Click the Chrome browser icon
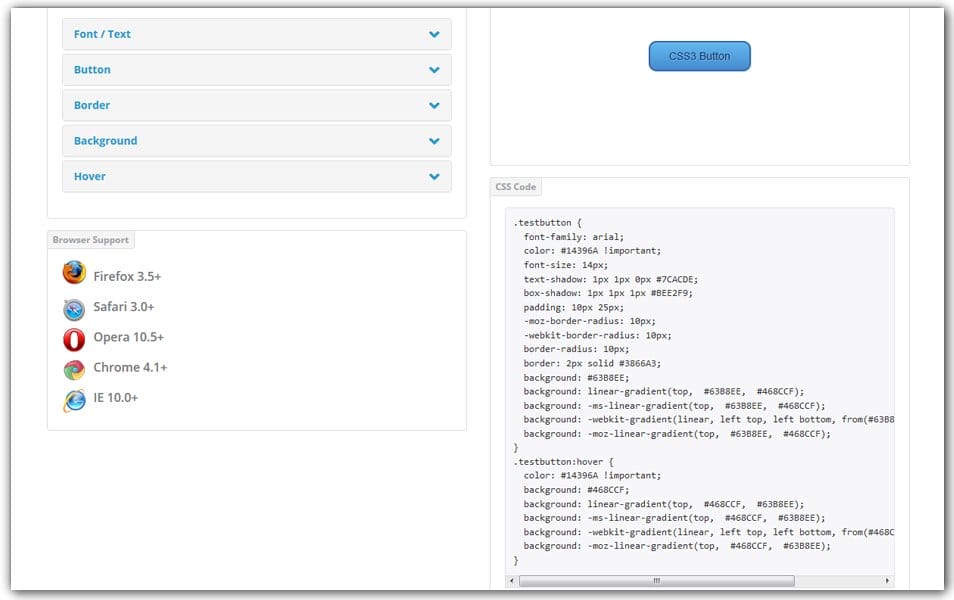954x600 pixels. (73, 368)
